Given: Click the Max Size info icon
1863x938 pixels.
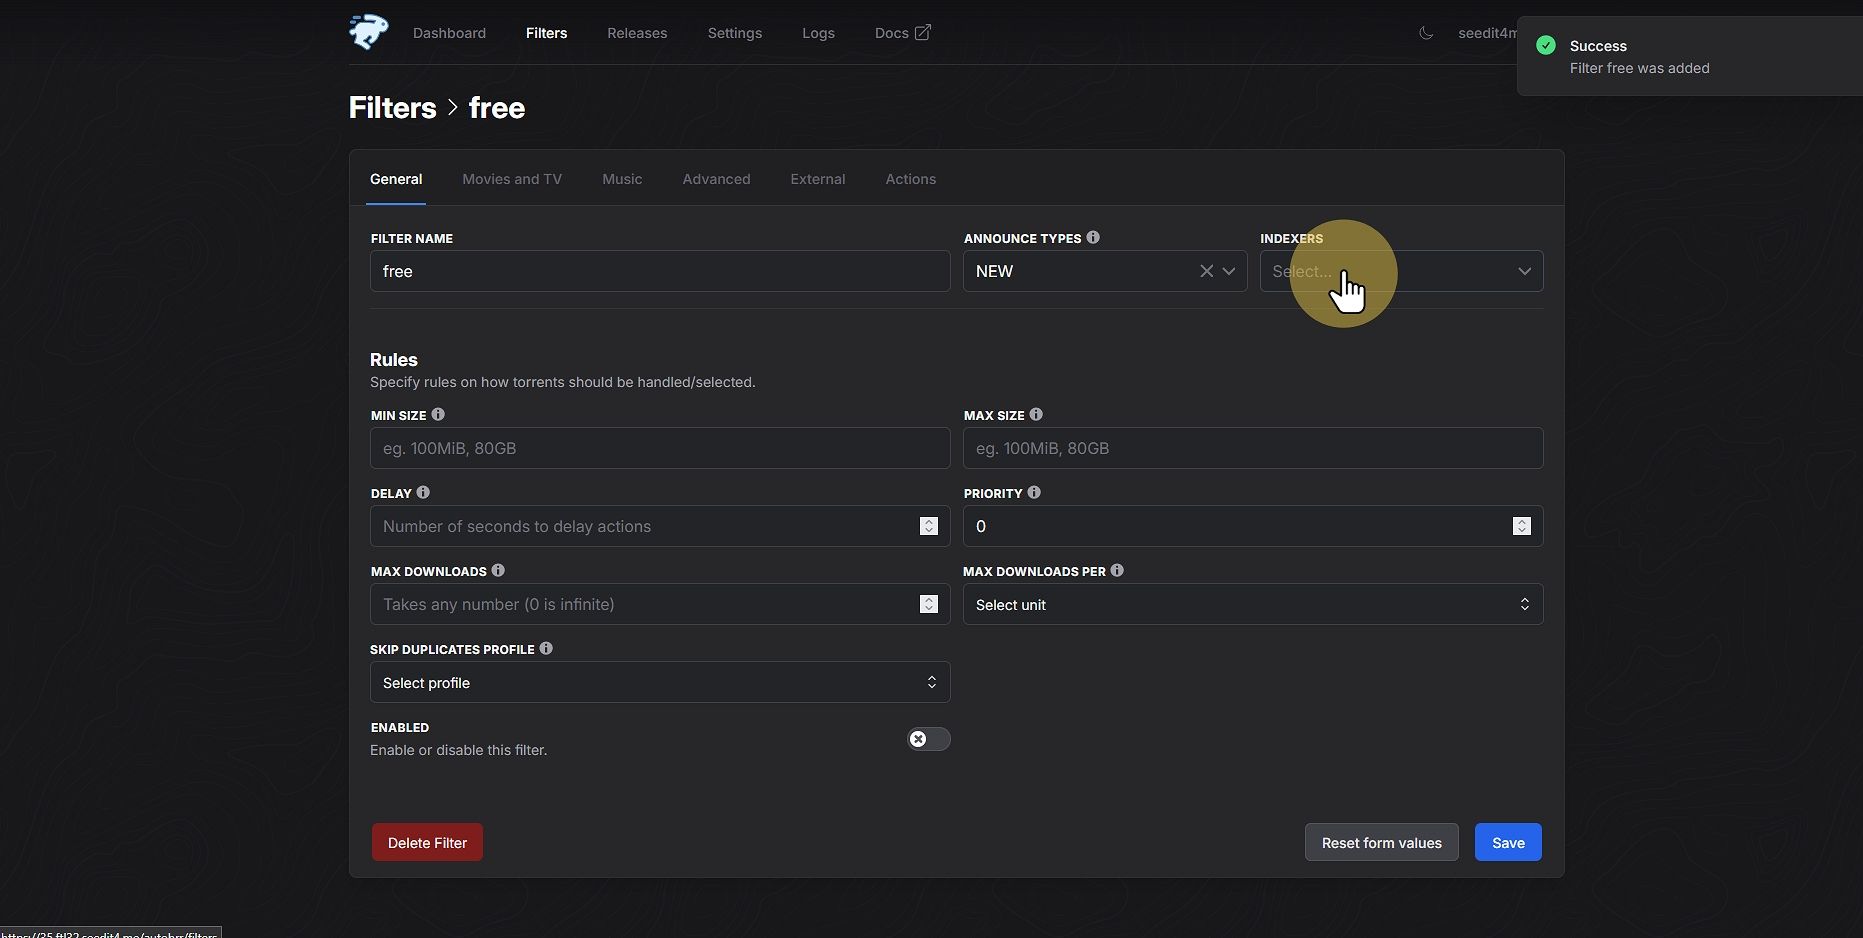Looking at the screenshot, I should click(1036, 415).
